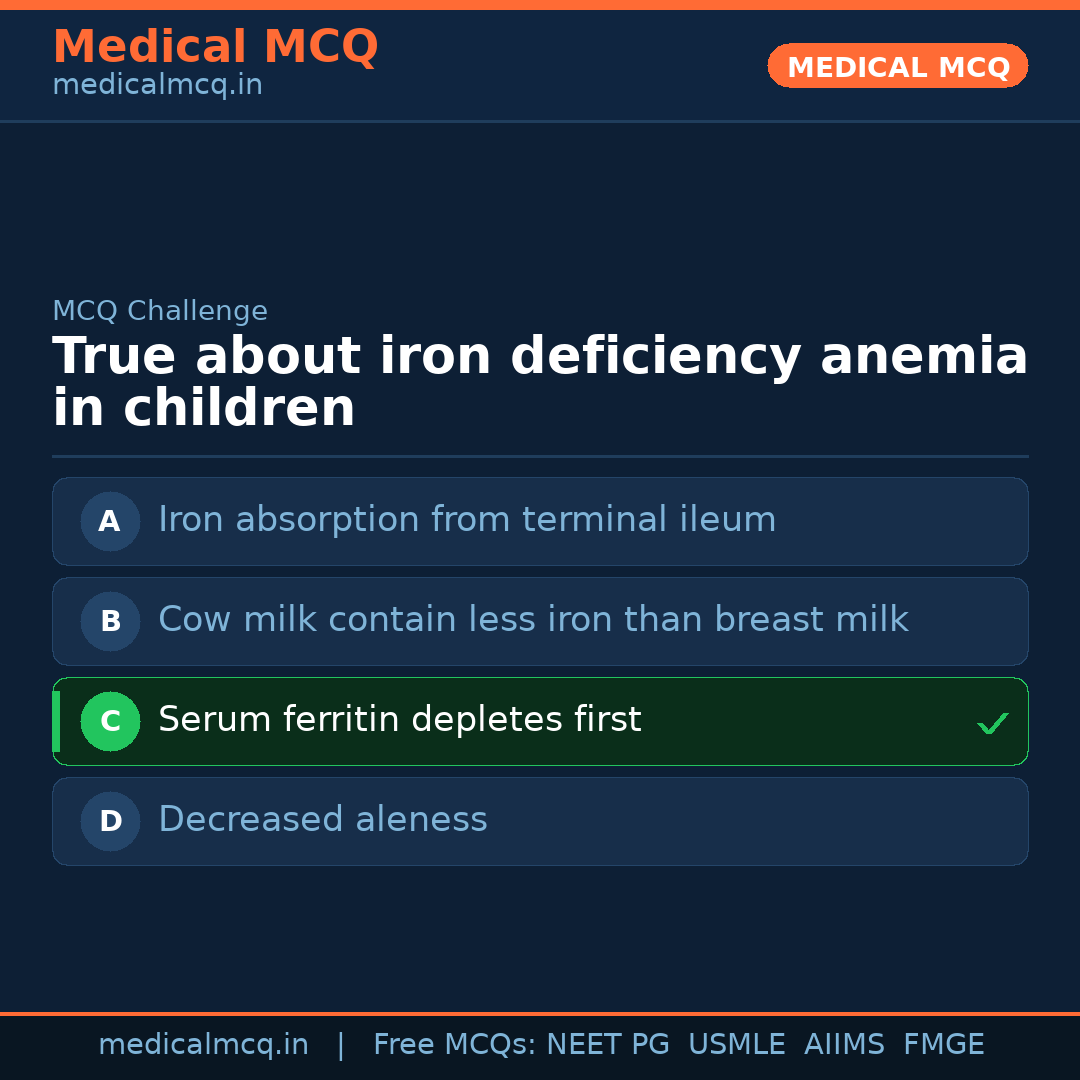
Task: Click the "MCQ Challenge" label
Action: pos(160,311)
